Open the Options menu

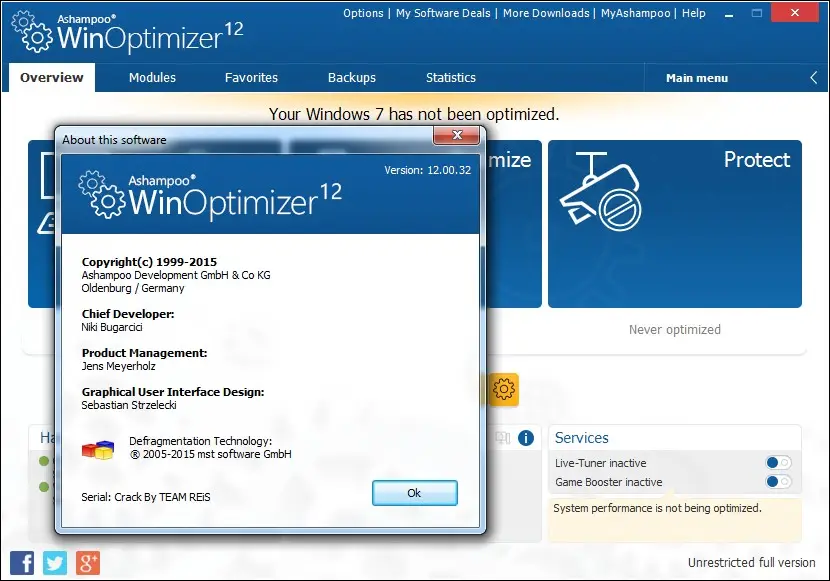click(363, 13)
